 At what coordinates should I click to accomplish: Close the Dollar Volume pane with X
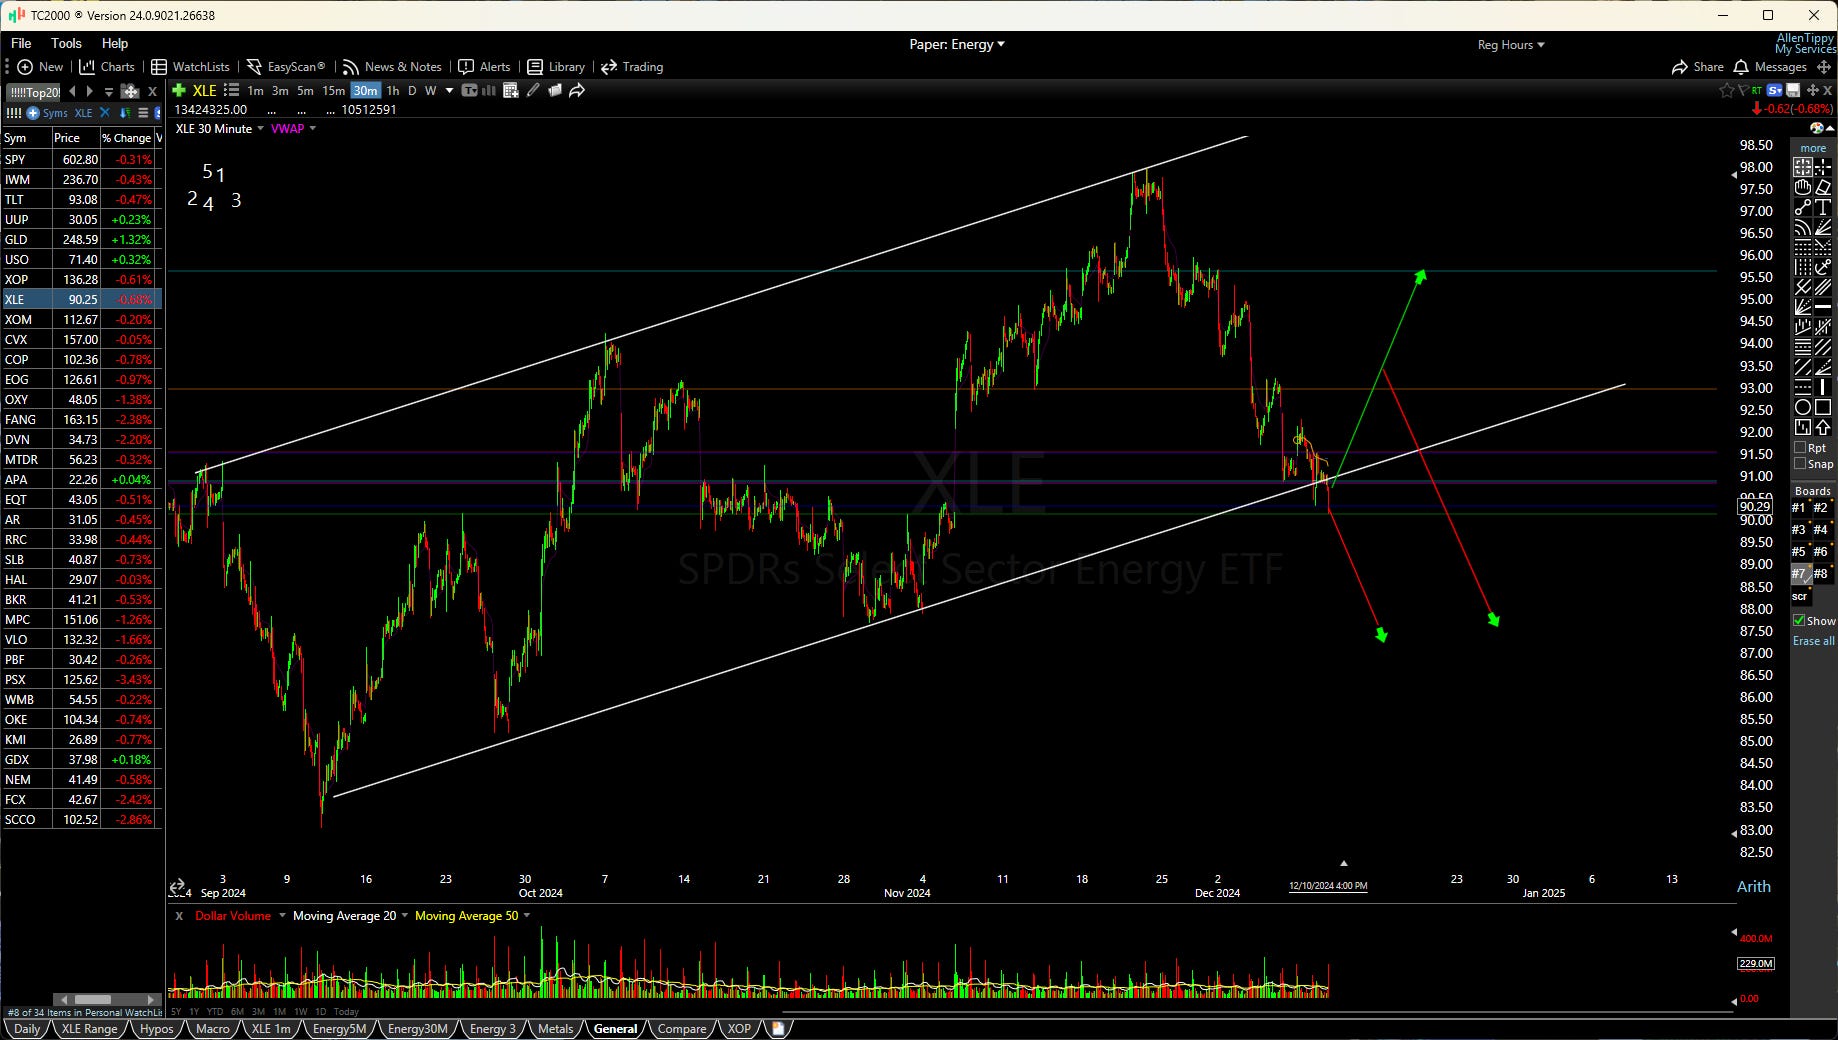(x=179, y=916)
